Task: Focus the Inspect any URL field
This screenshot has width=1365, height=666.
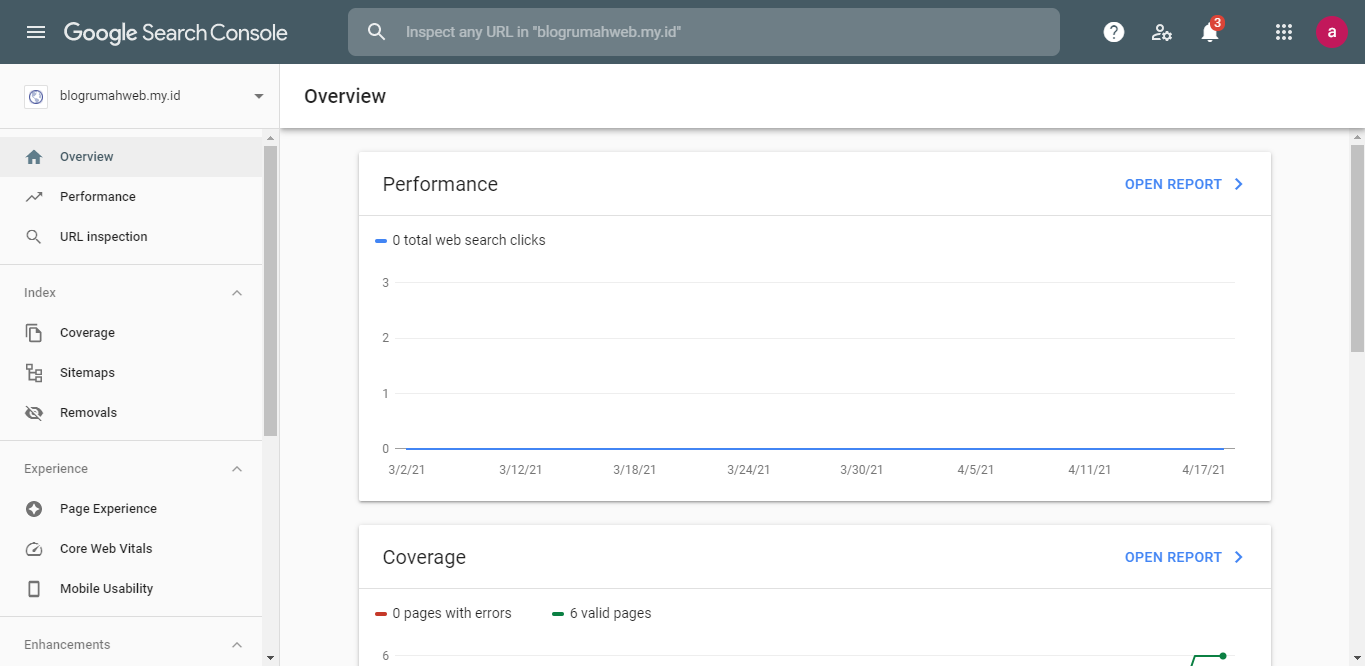Action: pyautogui.click(x=703, y=32)
